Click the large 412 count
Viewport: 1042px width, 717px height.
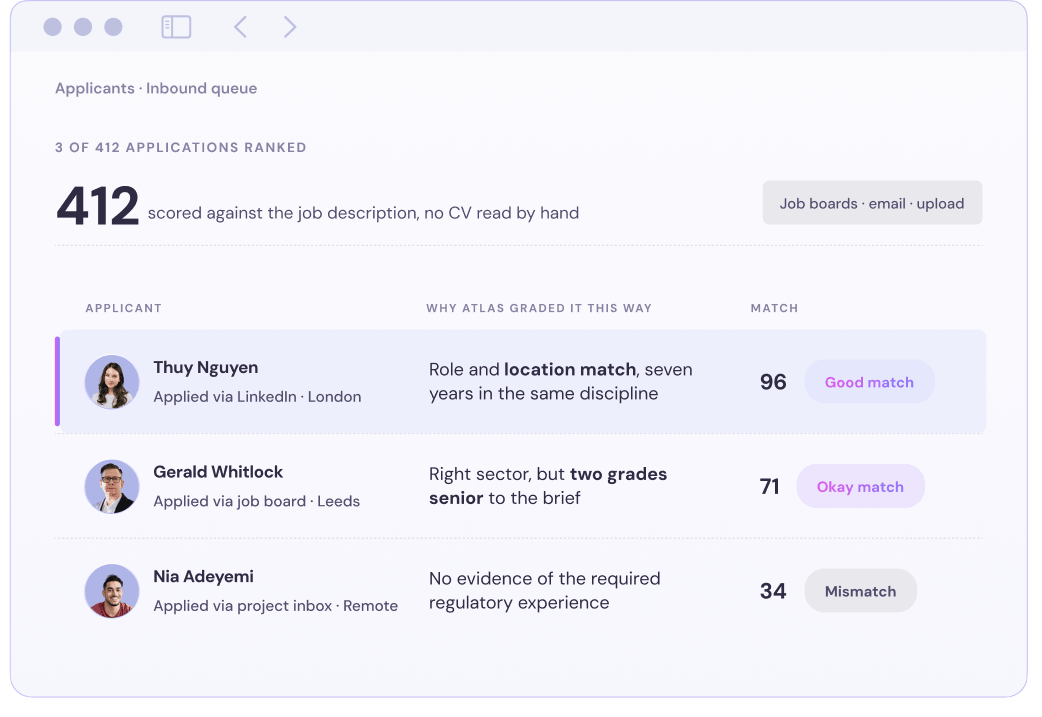click(x=98, y=206)
